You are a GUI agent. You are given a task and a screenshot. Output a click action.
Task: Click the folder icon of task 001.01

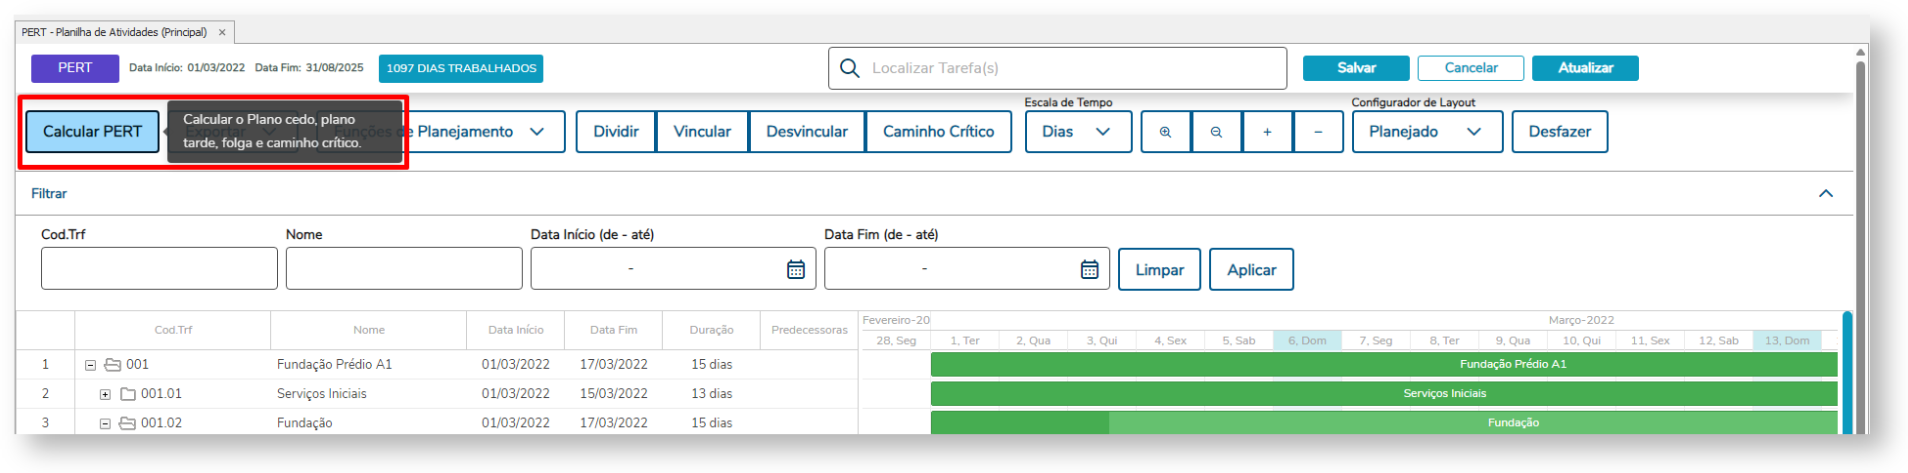(x=128, y=394)
